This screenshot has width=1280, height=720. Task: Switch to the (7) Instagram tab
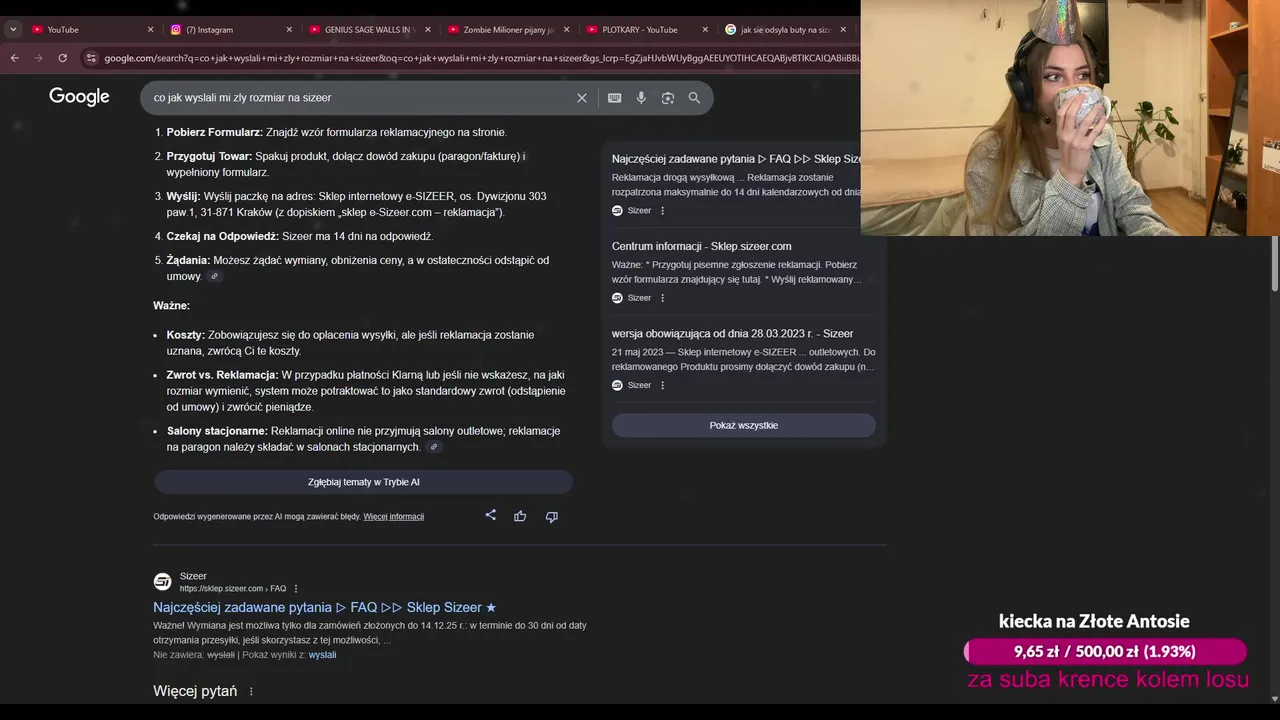(230, 30)
